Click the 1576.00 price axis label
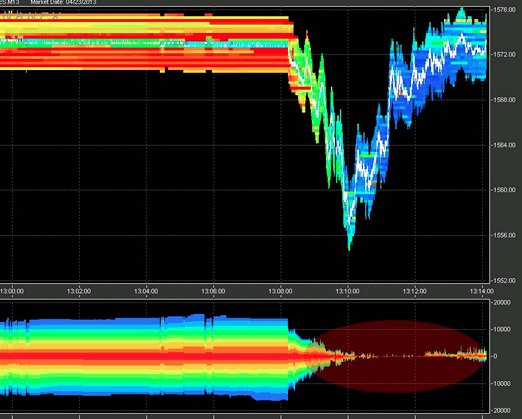This screenshot has width=522, height=419. coord(505,10)
